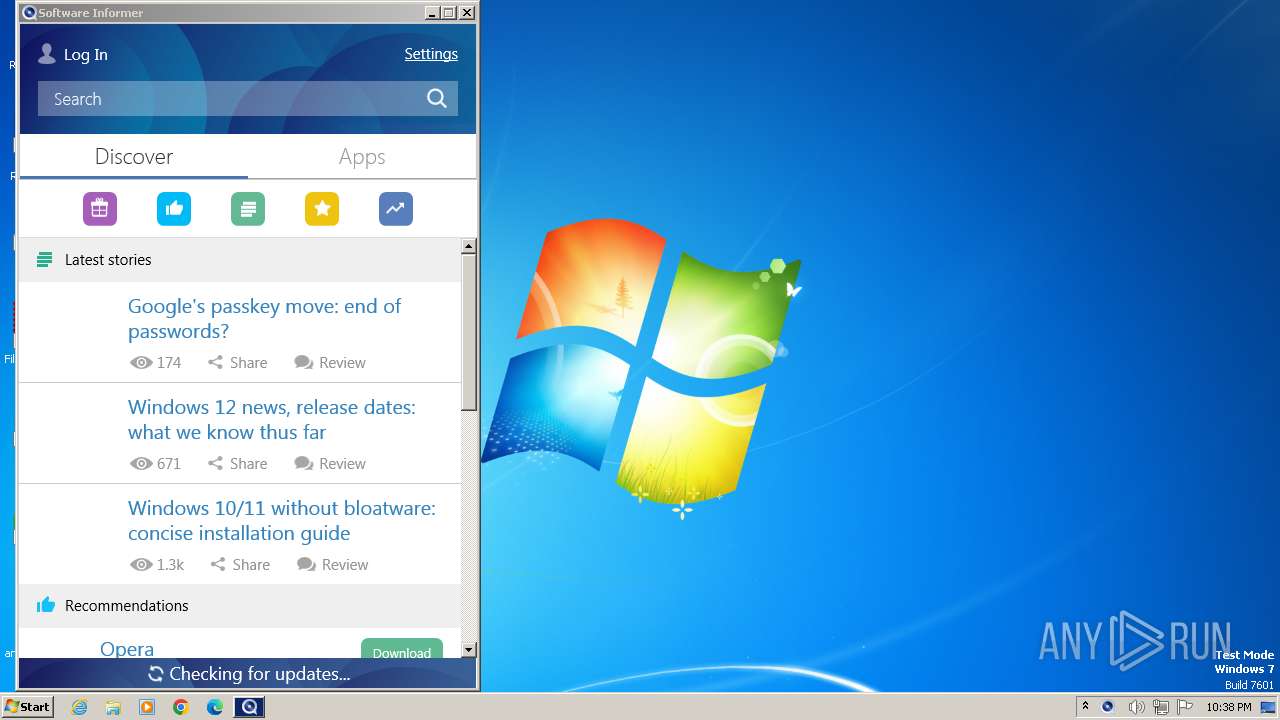1280x720 pixels.
Task: Click the Checking for updates status text
Action: (260, 674)
